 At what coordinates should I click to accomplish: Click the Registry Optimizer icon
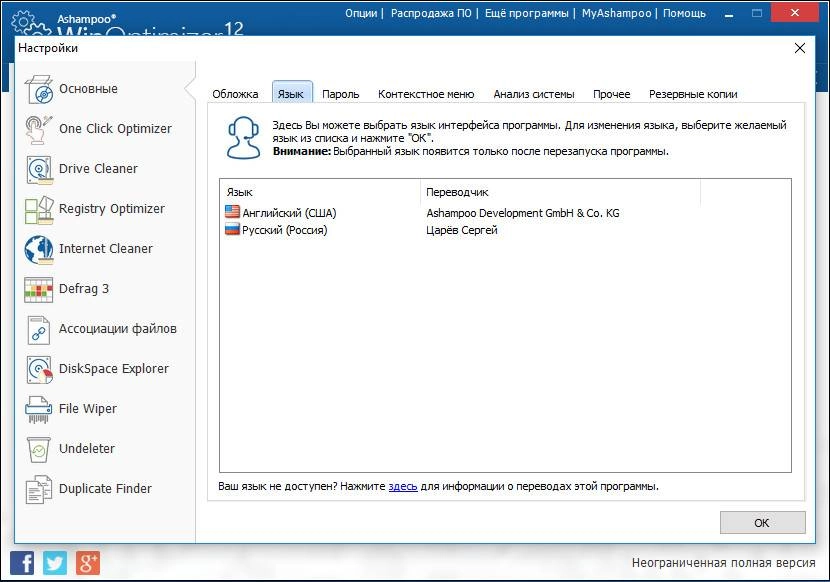39,209
